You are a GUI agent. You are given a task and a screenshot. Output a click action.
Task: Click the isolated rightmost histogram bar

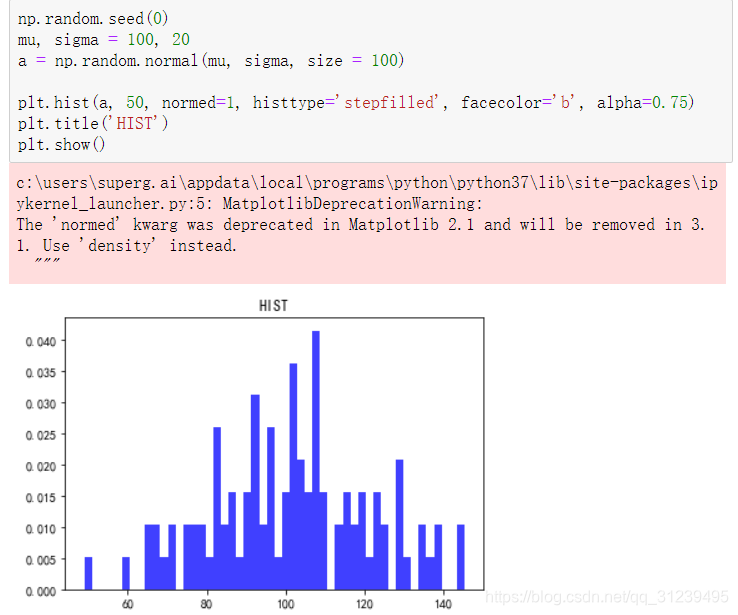click(x=461, y=557)
